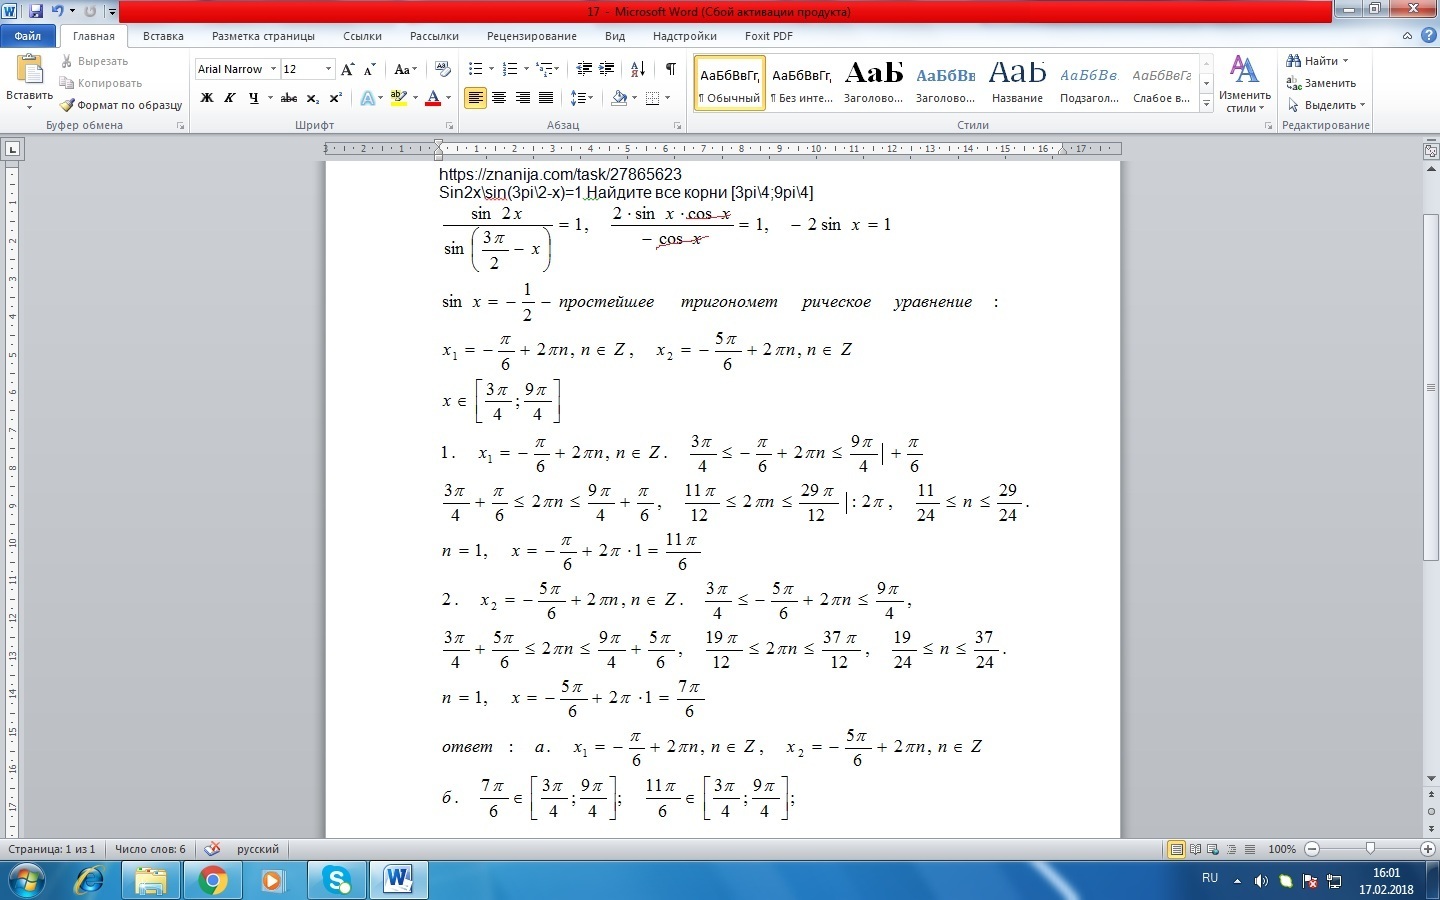
Task: Open the Change Case (Аа) dropdown
Action: coord(404,69)
